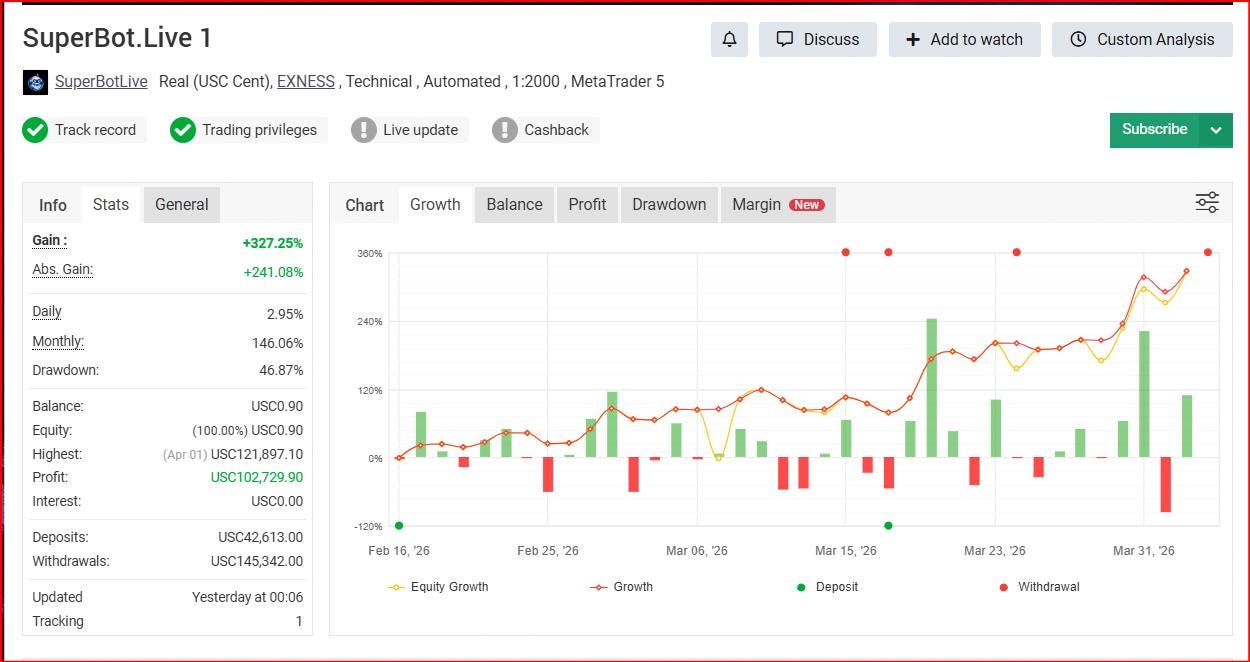The image size is (1250, 662).
Task: Click the Monthly label
Action: pos(57,342)
